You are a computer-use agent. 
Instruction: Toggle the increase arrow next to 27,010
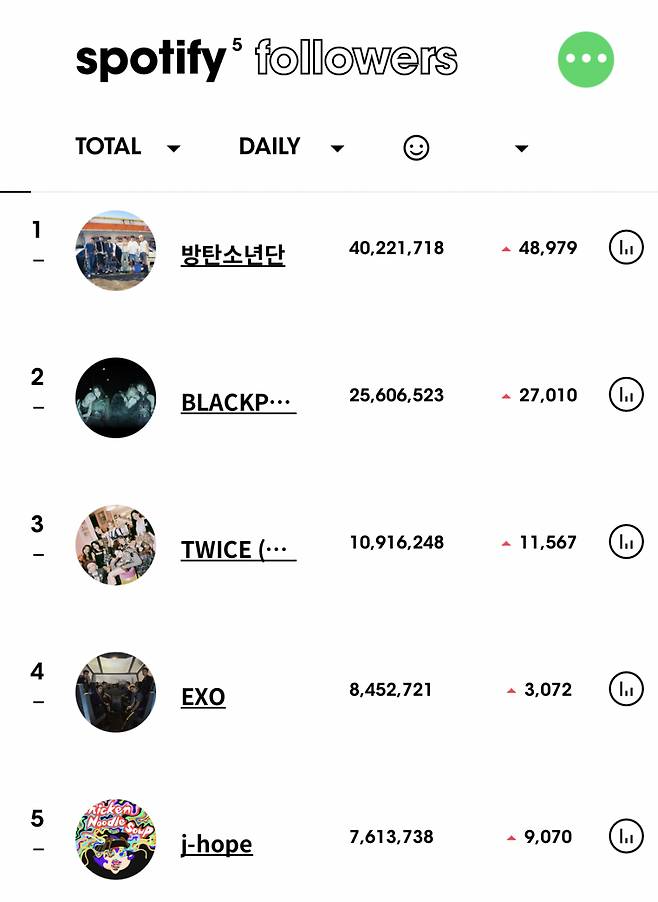pos(506,395)
